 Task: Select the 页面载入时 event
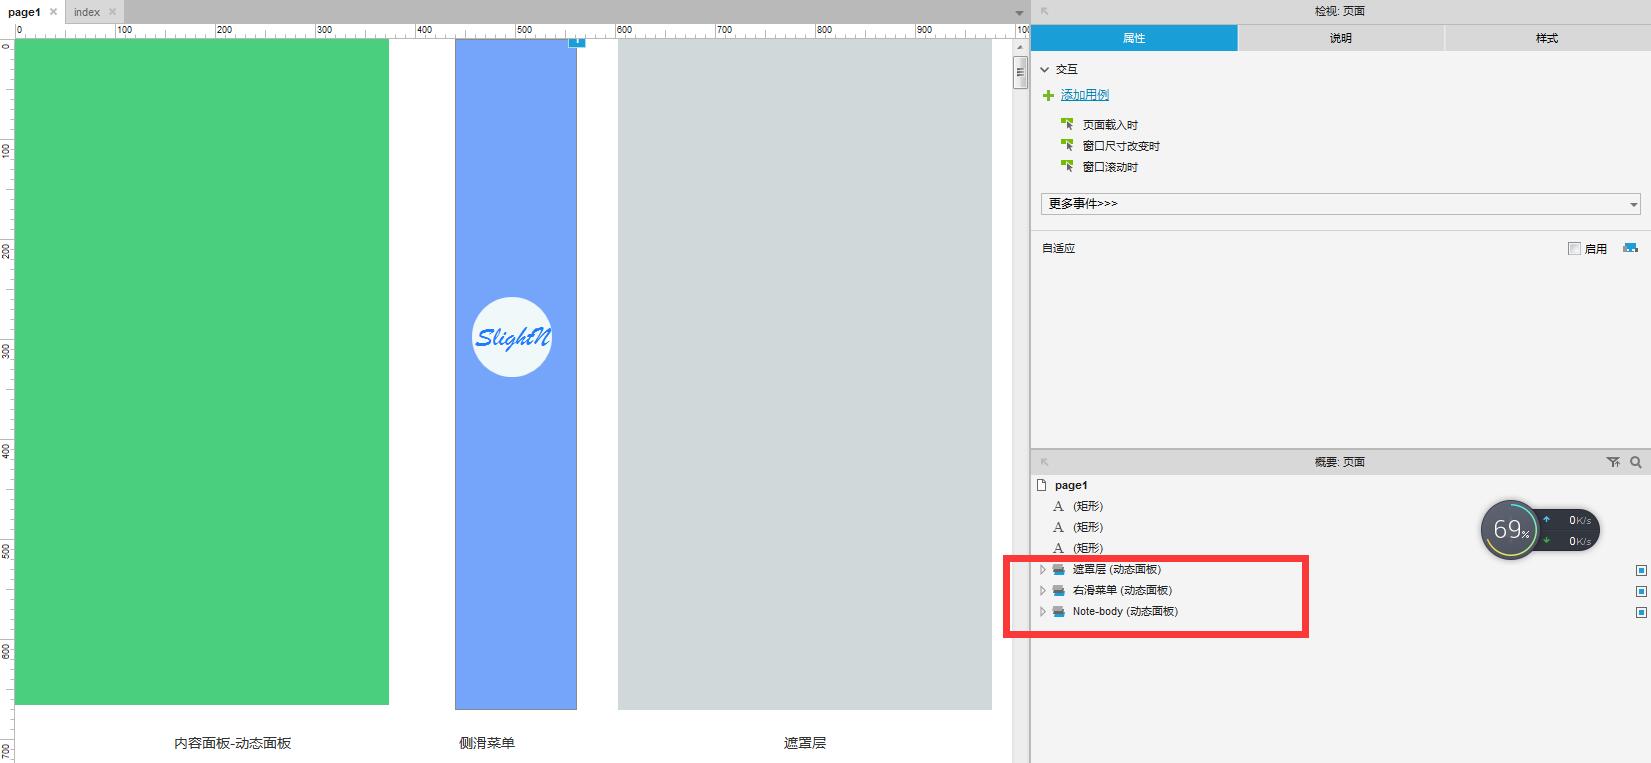click(x=1110, y=125)
